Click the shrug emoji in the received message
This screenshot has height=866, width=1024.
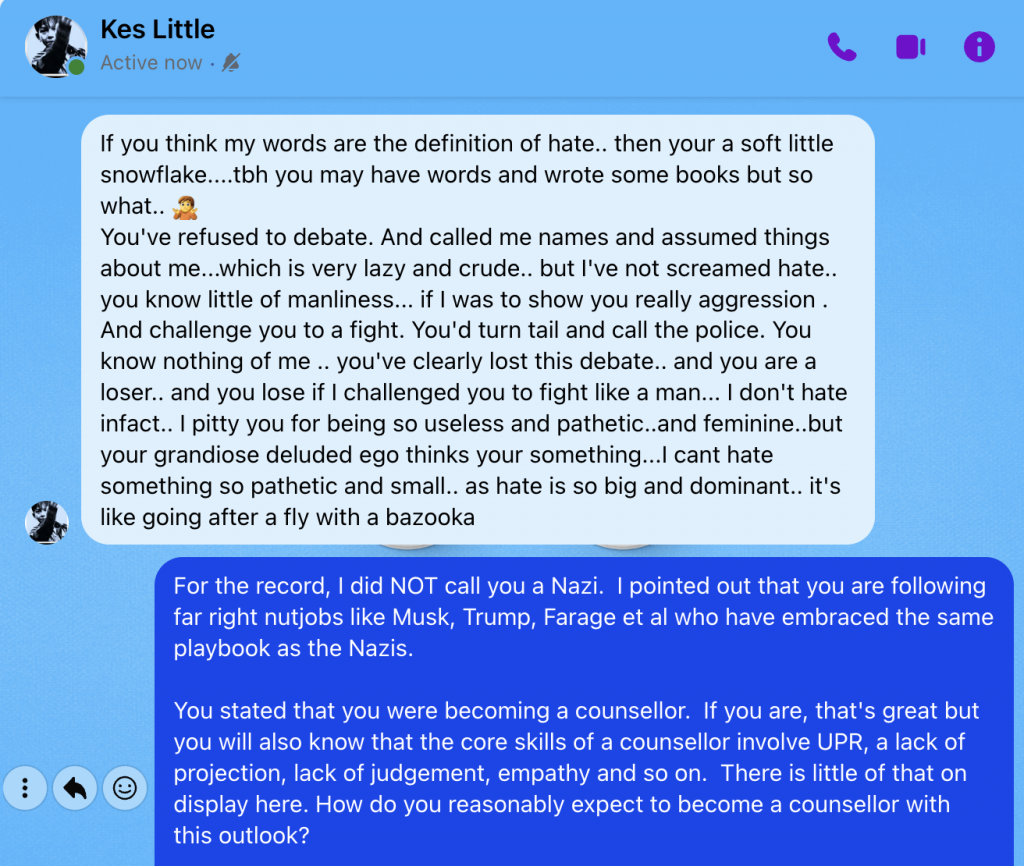[x=184, y=207]
